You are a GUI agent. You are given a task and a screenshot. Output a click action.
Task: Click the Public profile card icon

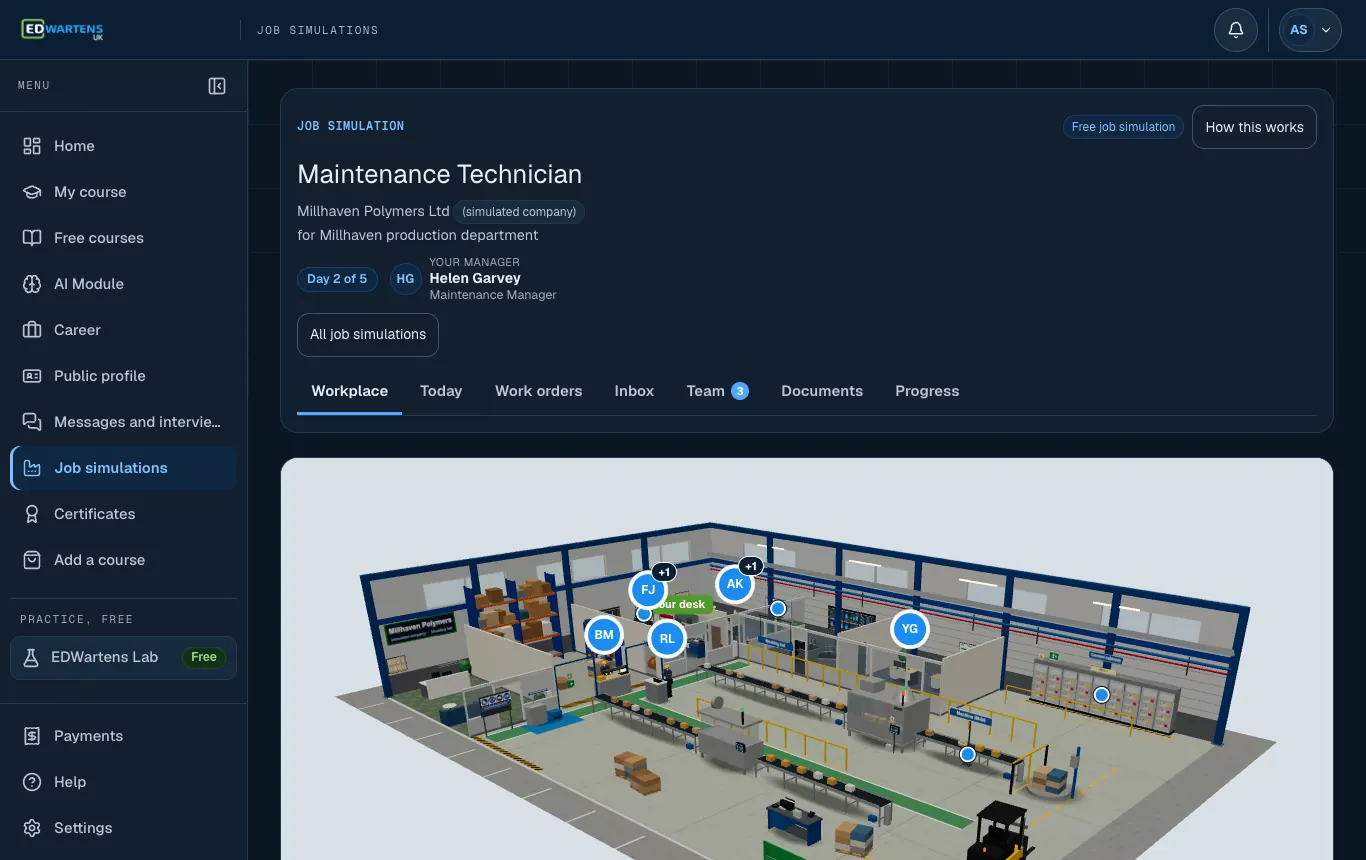32,376
